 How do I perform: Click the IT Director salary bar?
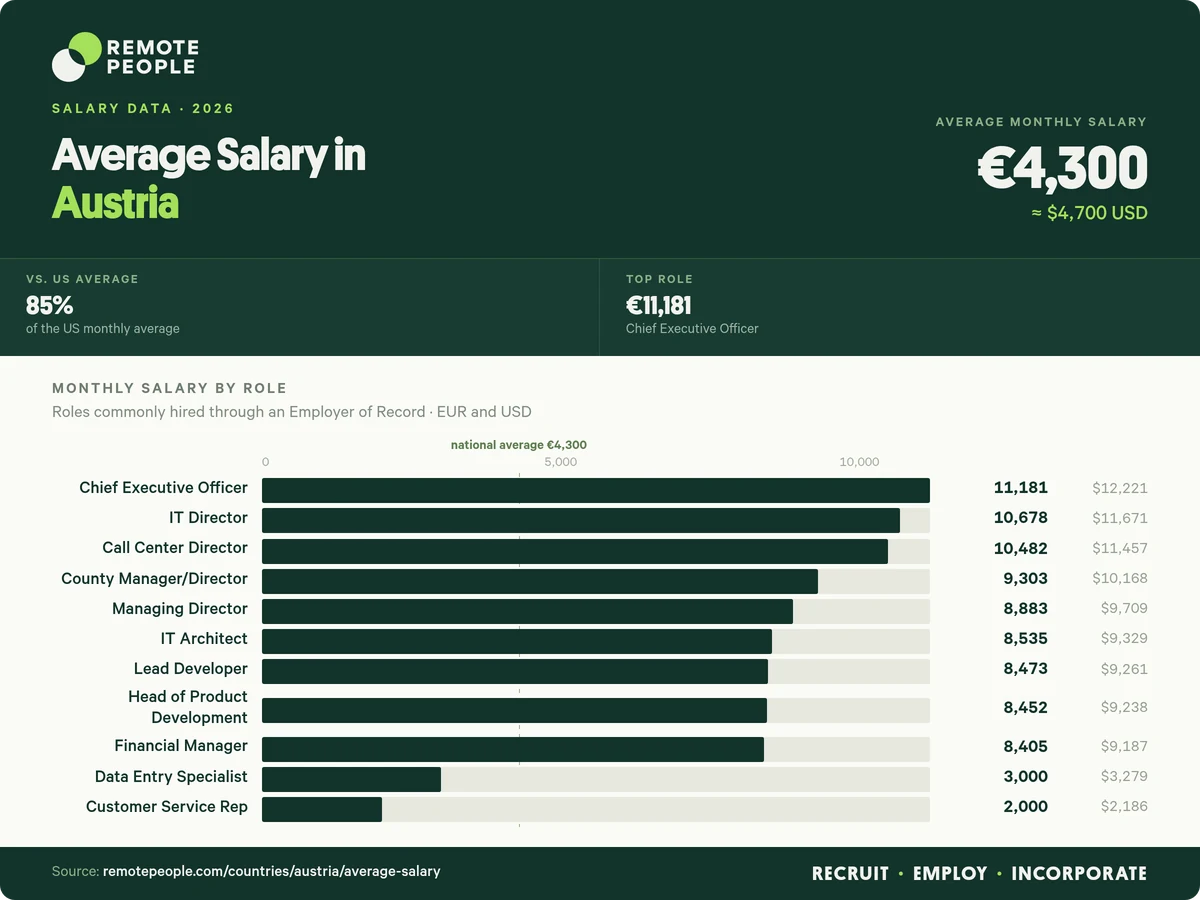tap(581, 520)
